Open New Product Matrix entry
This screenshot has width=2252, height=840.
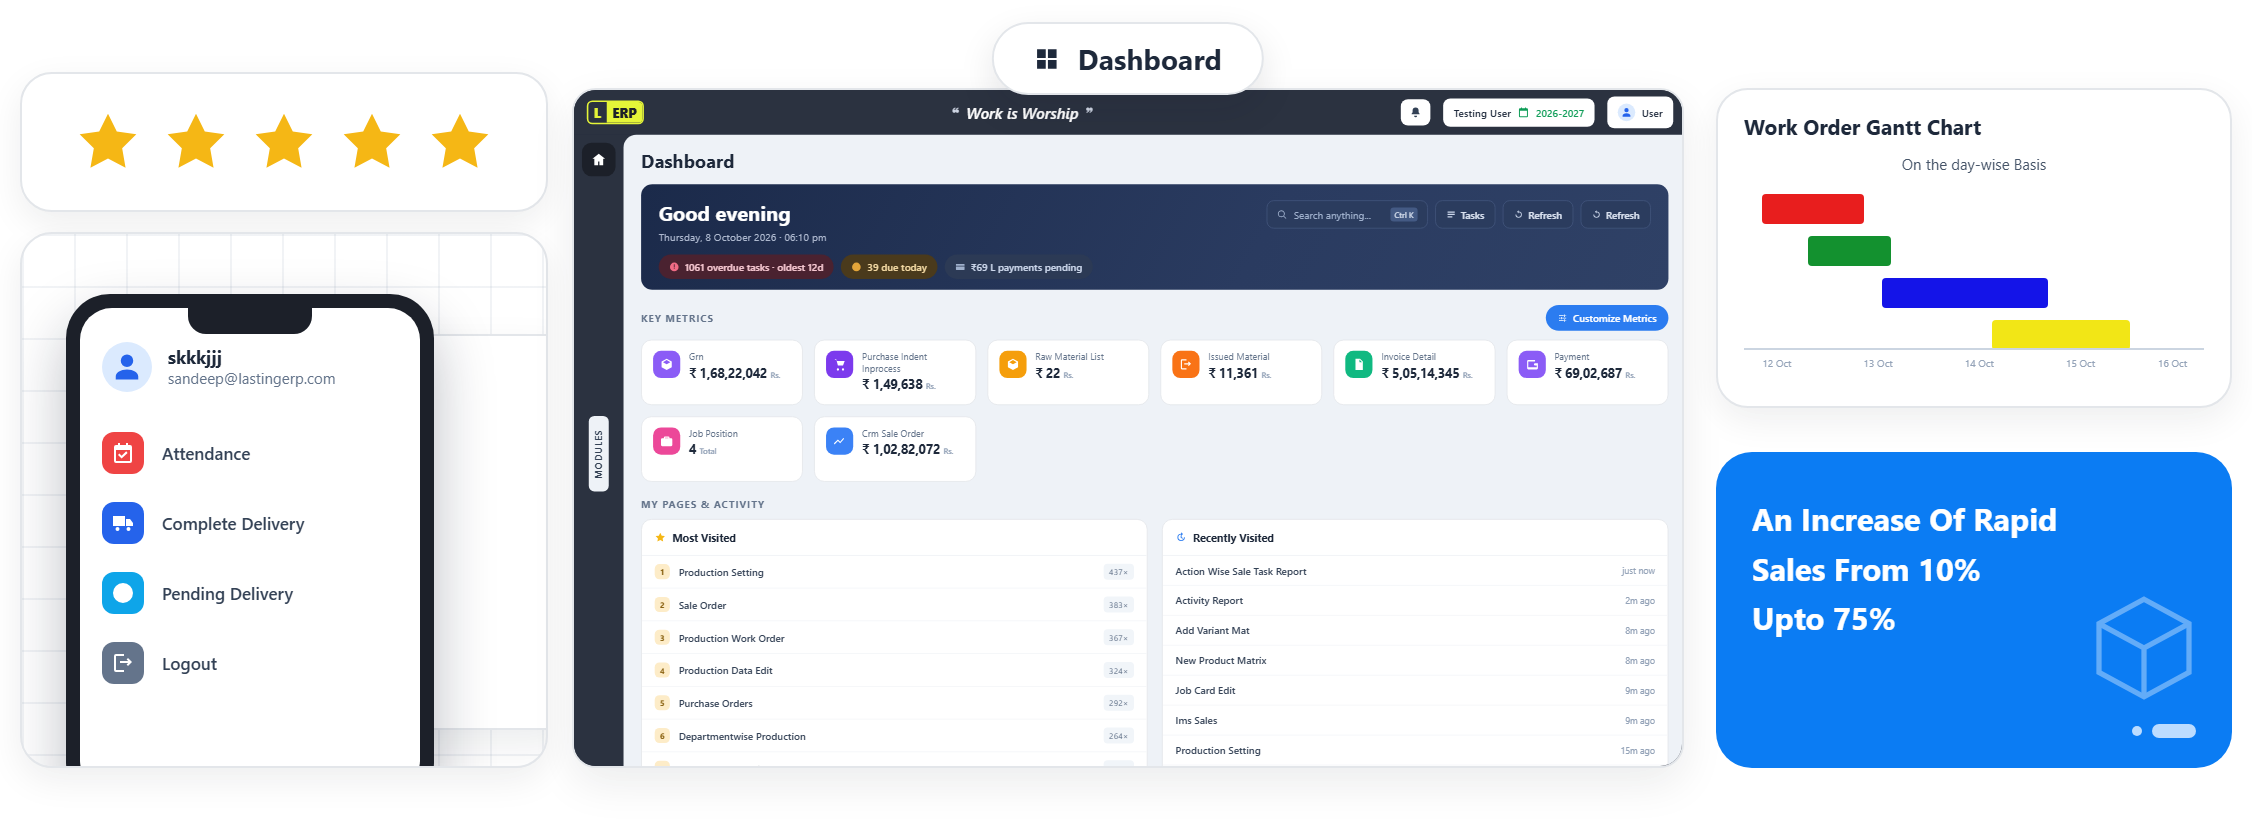1414,661
